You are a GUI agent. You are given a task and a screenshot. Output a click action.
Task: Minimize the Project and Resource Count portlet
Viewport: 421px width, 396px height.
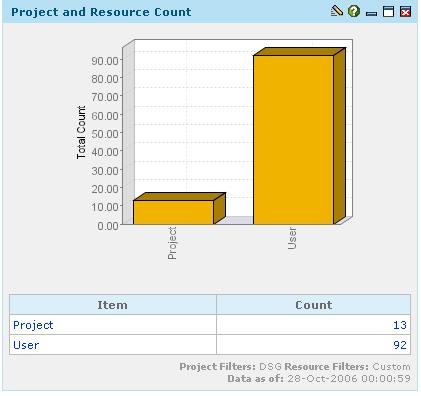(371, 14)
